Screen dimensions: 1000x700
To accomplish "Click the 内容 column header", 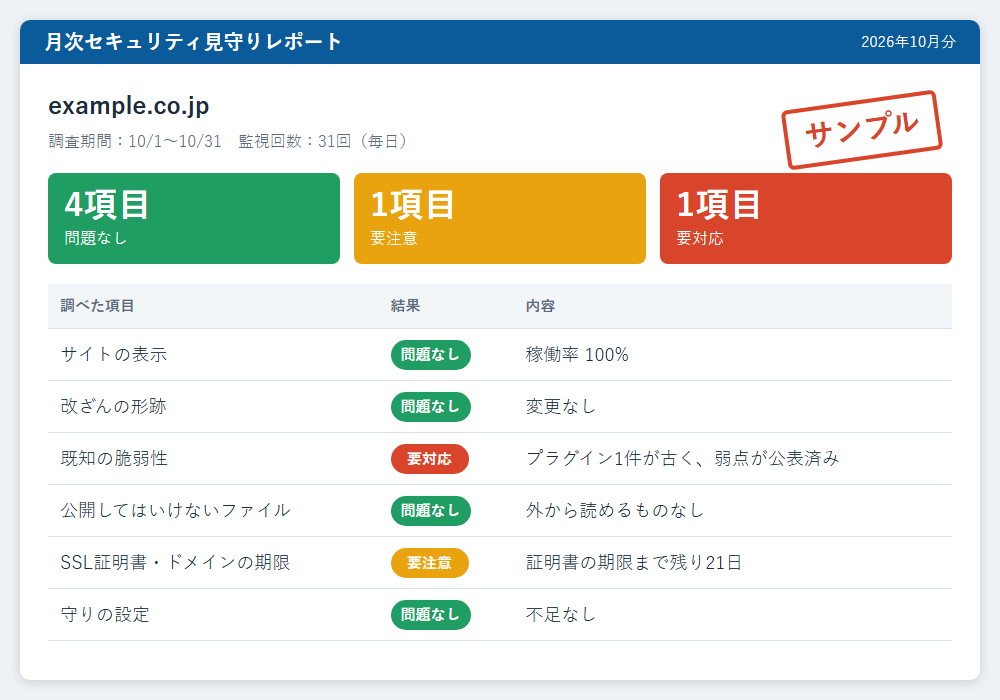I will tap(540, 306).
